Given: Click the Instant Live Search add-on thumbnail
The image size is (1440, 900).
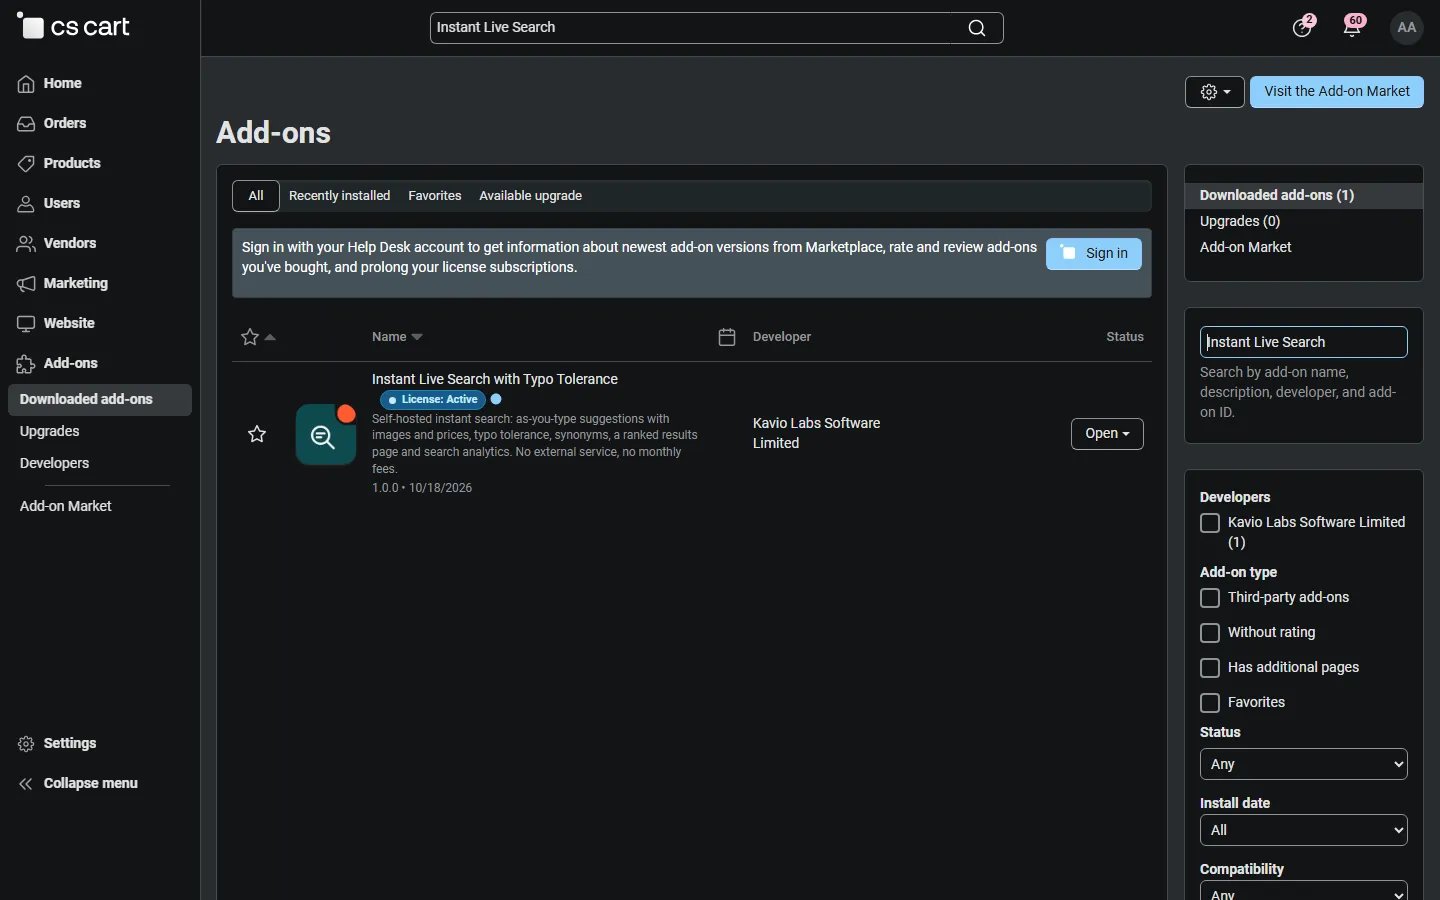Looking at the screenshot, I should [x=326, y=434].
